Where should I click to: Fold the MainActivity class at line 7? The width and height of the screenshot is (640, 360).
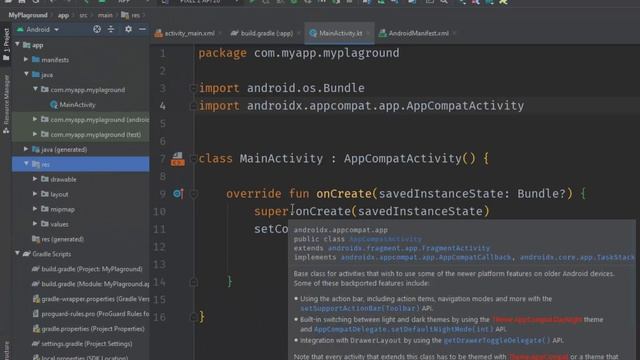pos(193,158)
